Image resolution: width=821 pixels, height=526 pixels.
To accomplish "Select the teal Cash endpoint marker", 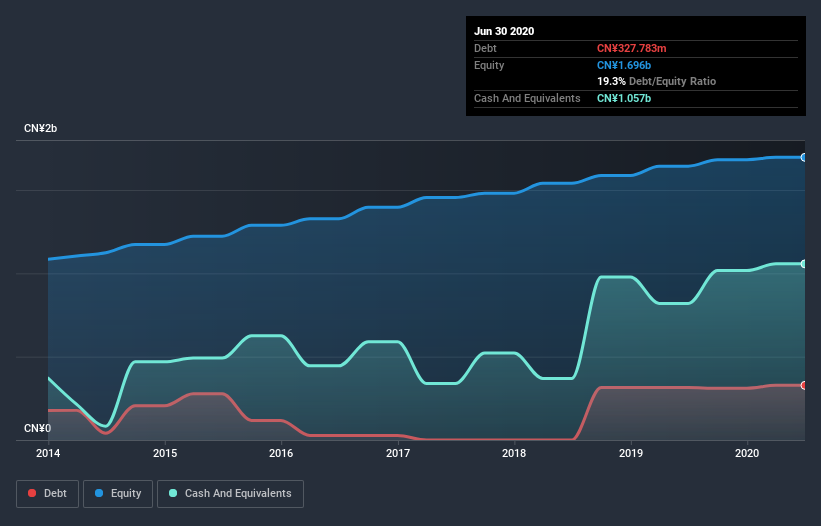I will 804,264.
